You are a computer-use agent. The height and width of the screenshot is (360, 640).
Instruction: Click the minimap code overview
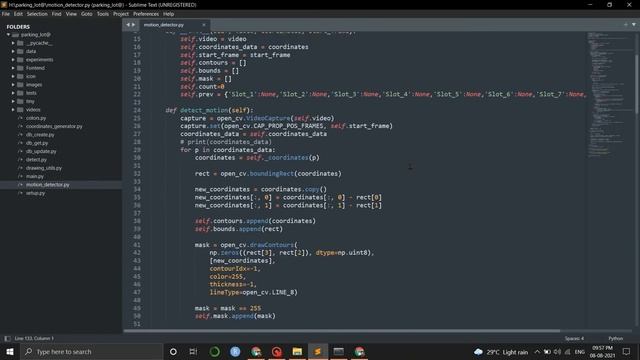click(609, 94)
